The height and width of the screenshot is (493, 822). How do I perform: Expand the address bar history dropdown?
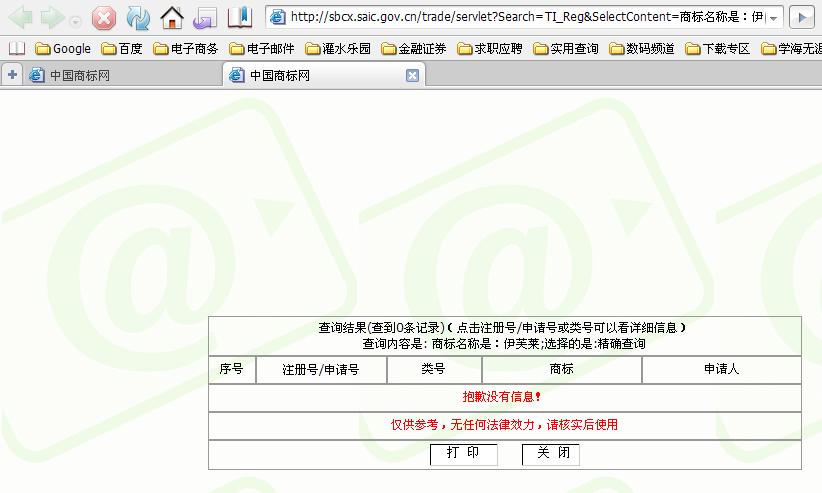click(774, 17)
